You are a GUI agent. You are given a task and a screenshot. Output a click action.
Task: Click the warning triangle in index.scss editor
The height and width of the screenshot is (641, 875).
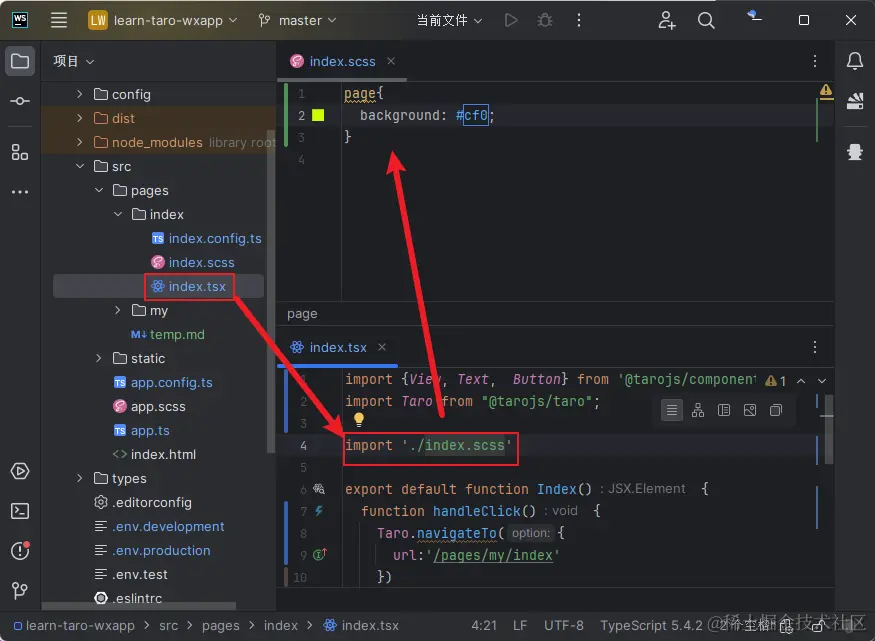point(826,90)
